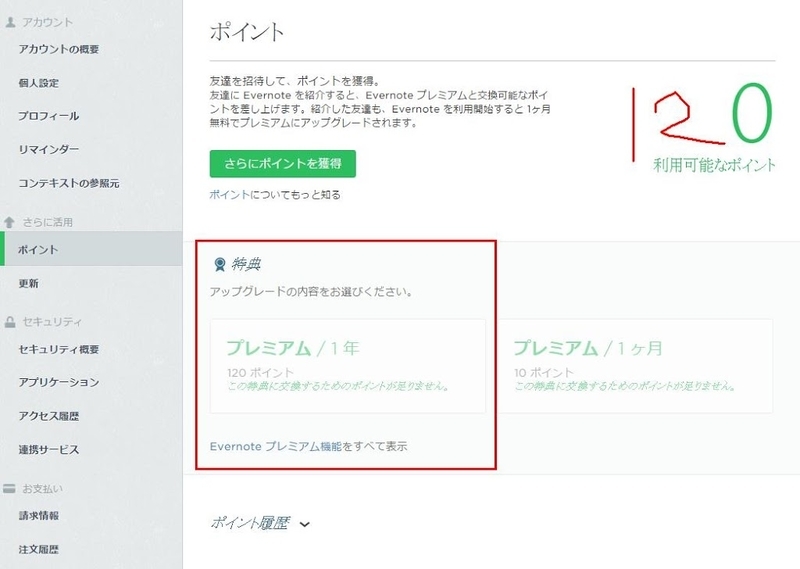
Task: Click the 10 ポイント cost text
Action: 544,373
